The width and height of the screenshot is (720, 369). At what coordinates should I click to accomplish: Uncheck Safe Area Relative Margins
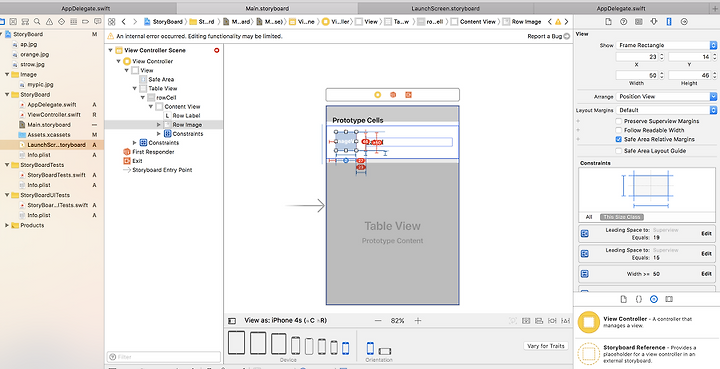[x=619, y=139]
